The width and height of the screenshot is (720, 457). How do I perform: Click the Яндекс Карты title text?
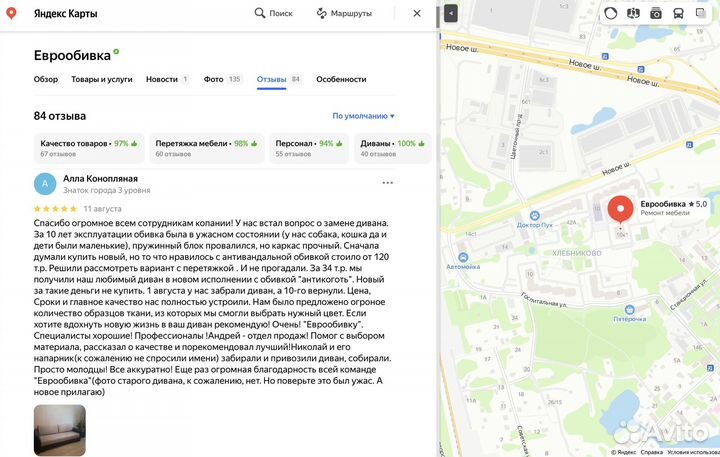point(65,13)
